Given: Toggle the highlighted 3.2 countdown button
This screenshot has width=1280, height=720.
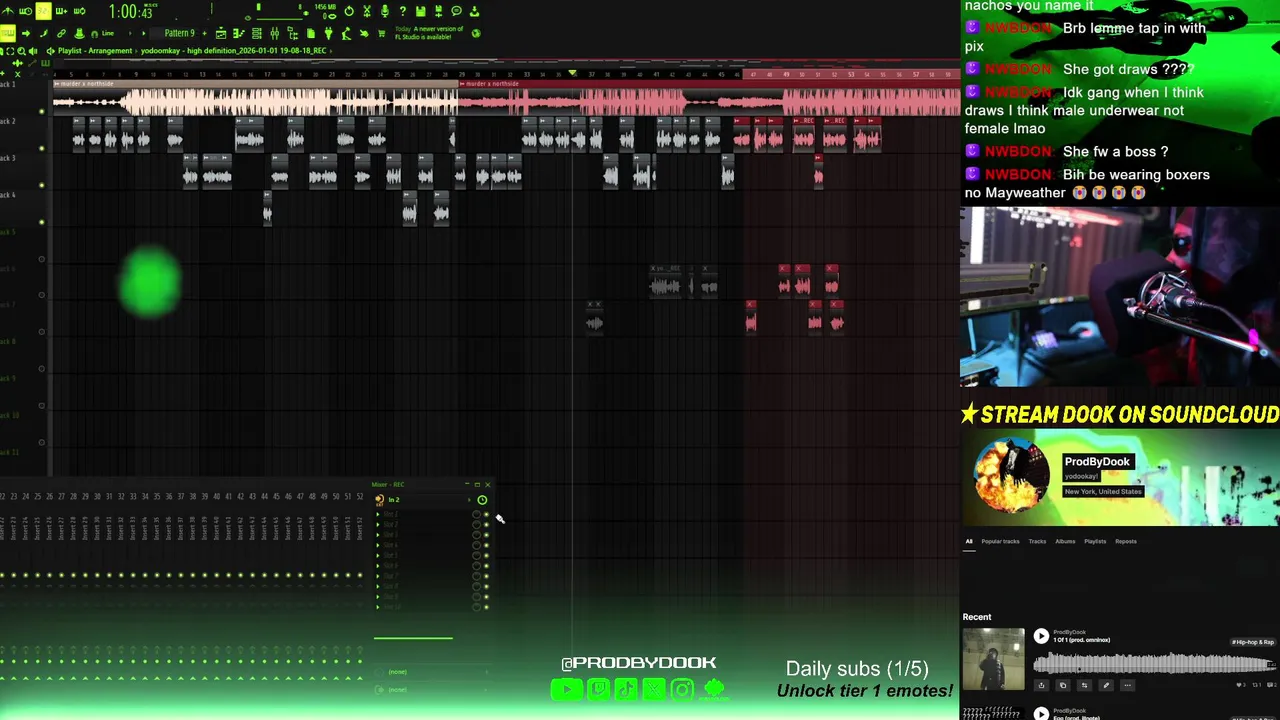Looking at the screenshot, I should pyautogui.click(x=43, y=11).
